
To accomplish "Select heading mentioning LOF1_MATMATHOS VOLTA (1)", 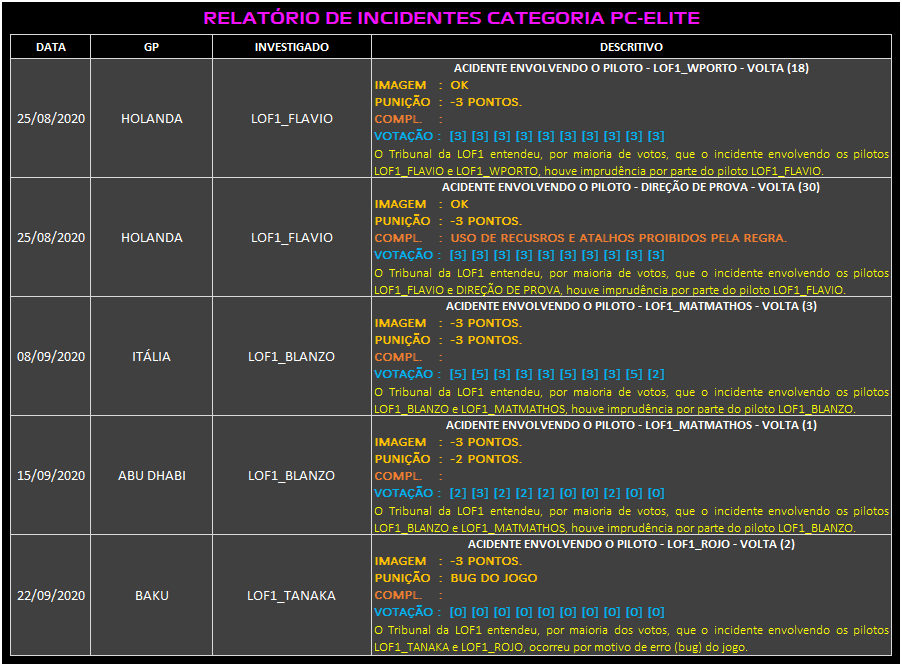I will [x=631, y=425].
